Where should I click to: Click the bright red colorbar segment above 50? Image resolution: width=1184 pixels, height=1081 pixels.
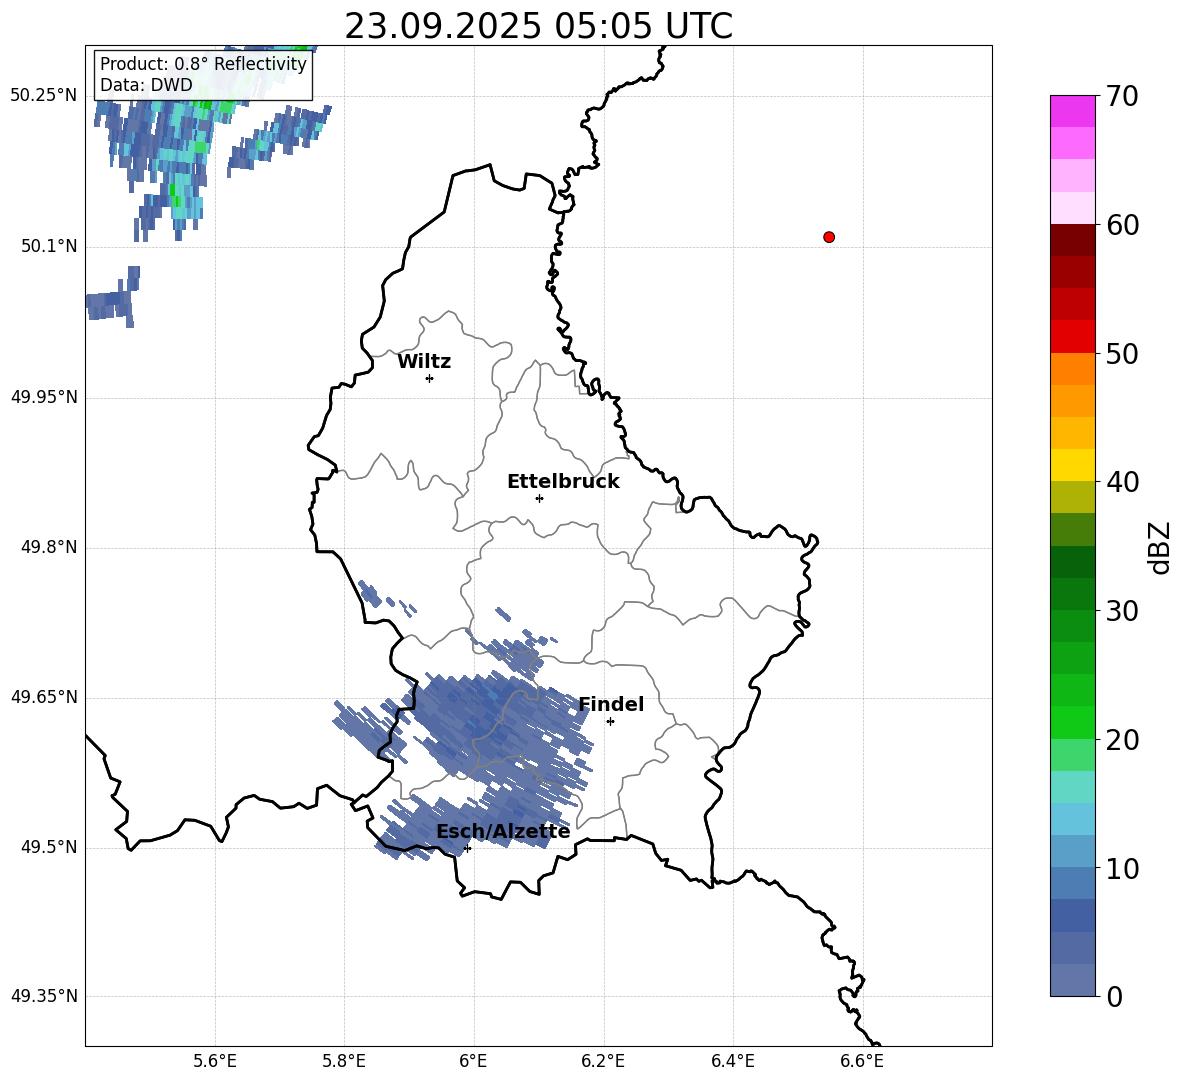pyautogui.click(x=1072, y=337)
